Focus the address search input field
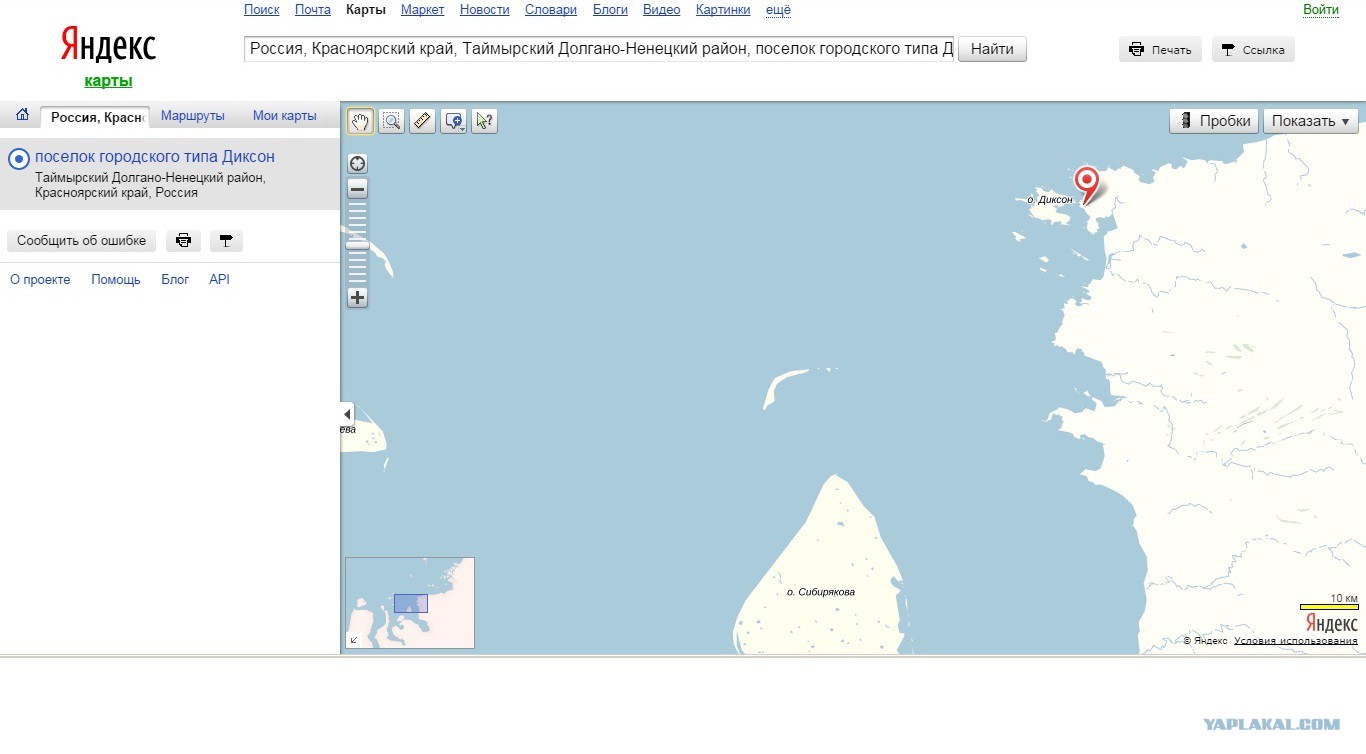1366x754 pixels. tap(600, 49)
